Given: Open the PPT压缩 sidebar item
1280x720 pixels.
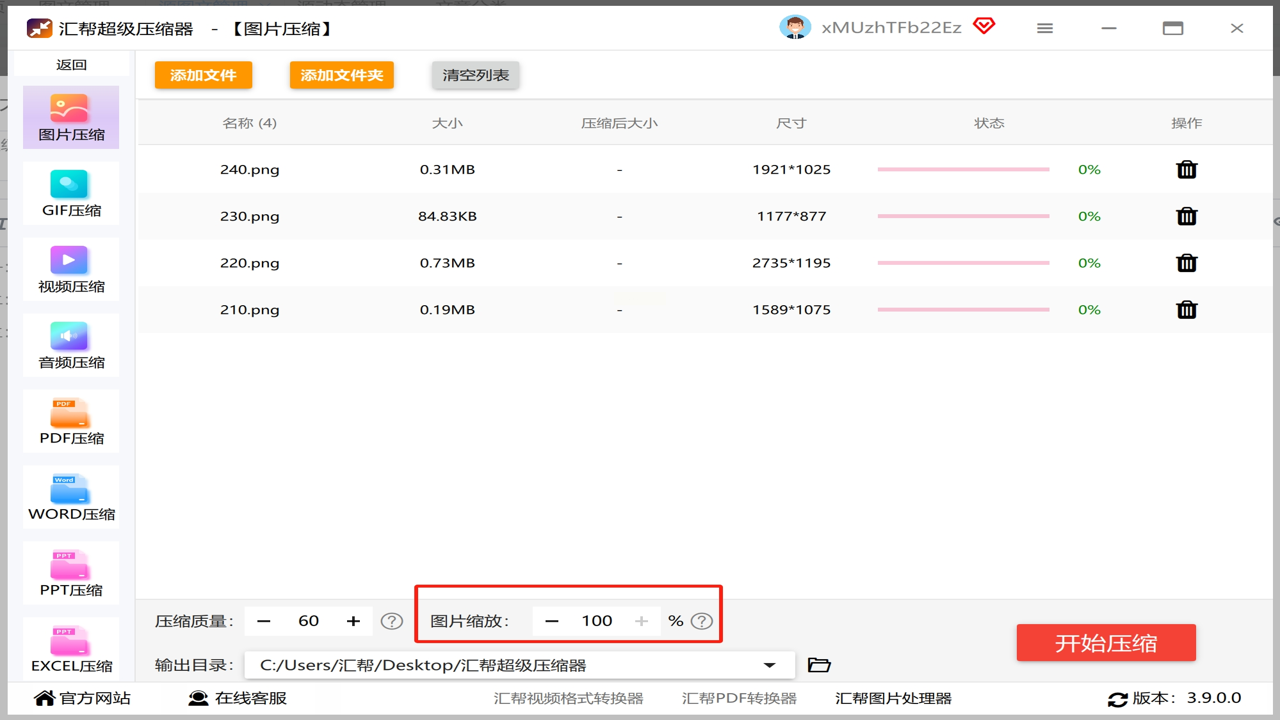Looking at the screenshot, I should point(71,574).
